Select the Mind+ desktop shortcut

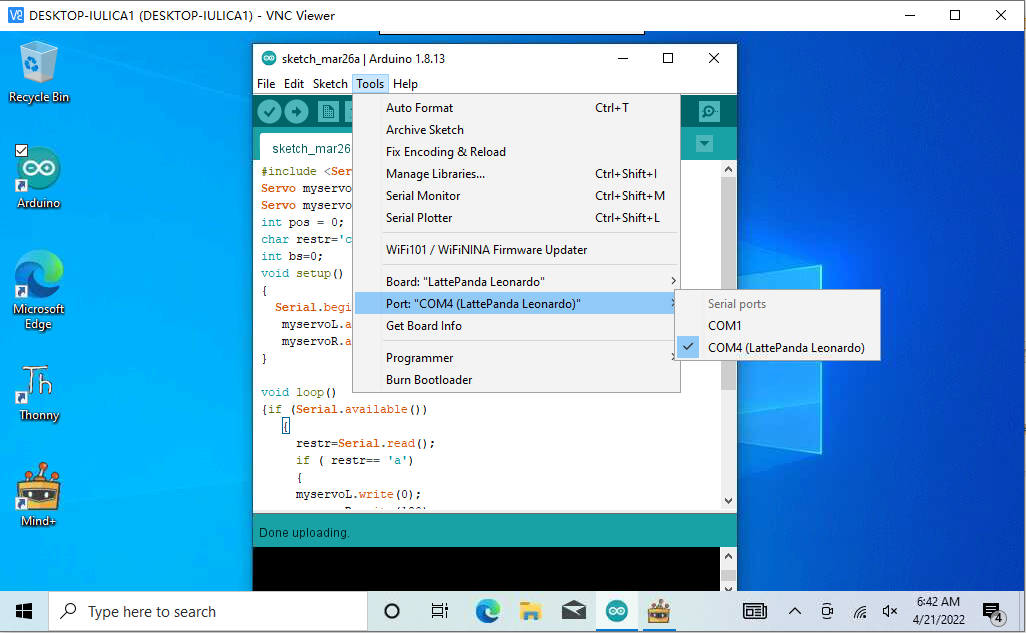pos(39,495)
